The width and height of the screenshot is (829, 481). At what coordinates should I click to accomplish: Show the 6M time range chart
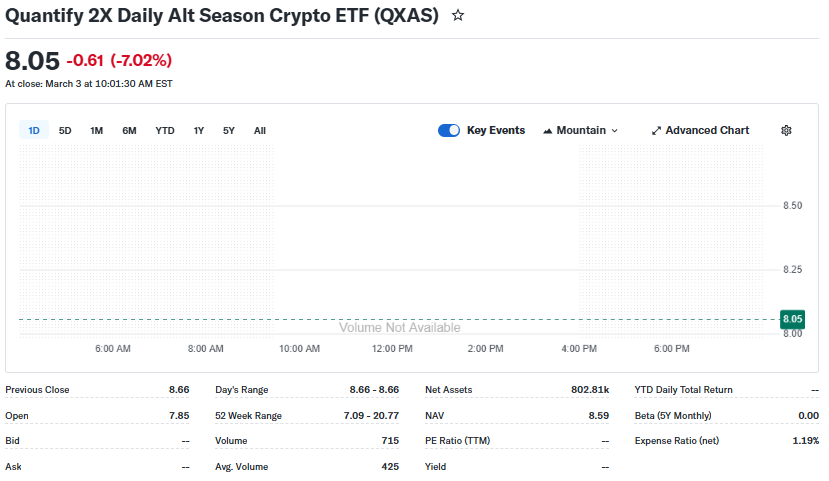(x=129, y=130)
